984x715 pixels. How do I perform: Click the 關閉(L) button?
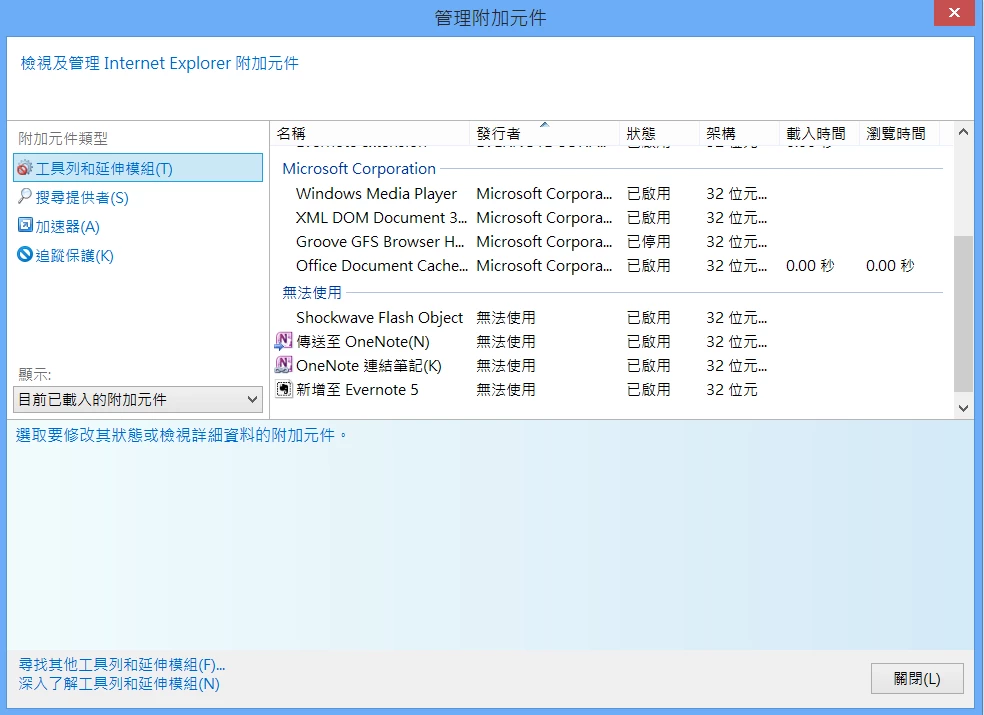click(917, 679)
